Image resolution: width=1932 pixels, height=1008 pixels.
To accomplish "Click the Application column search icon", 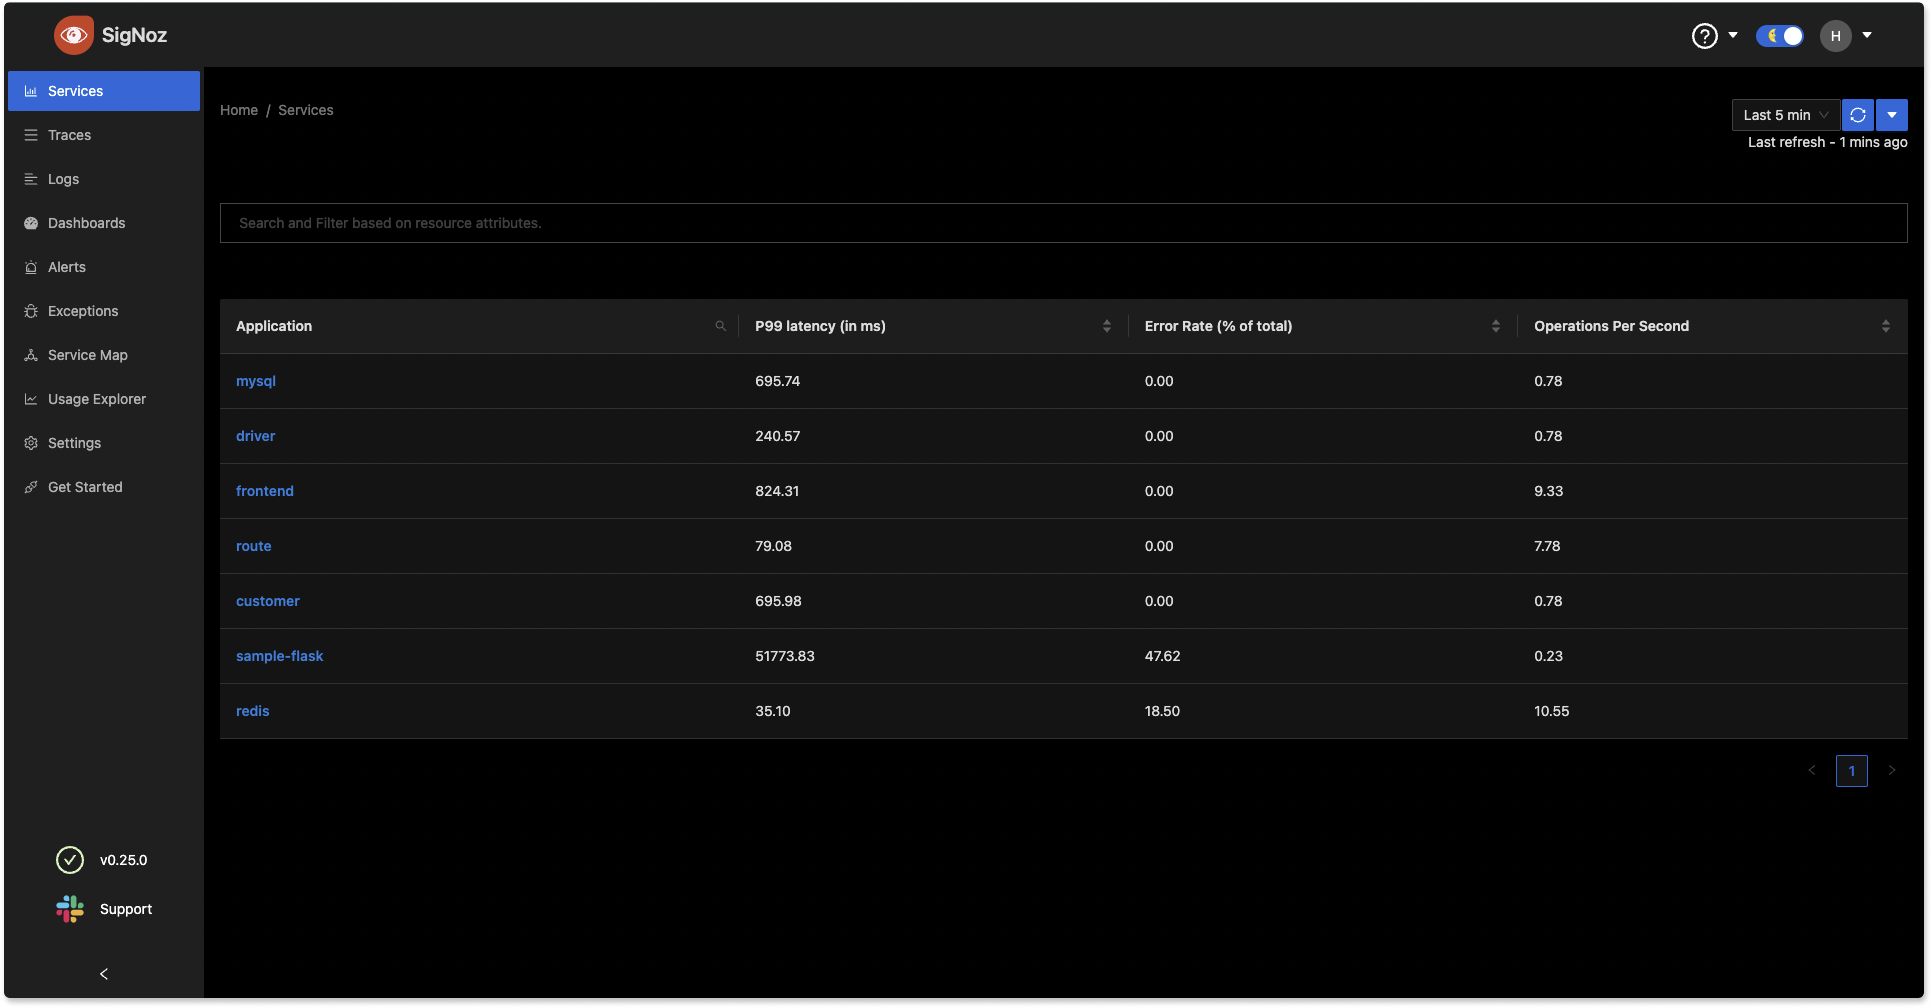I will coord(720,326).
